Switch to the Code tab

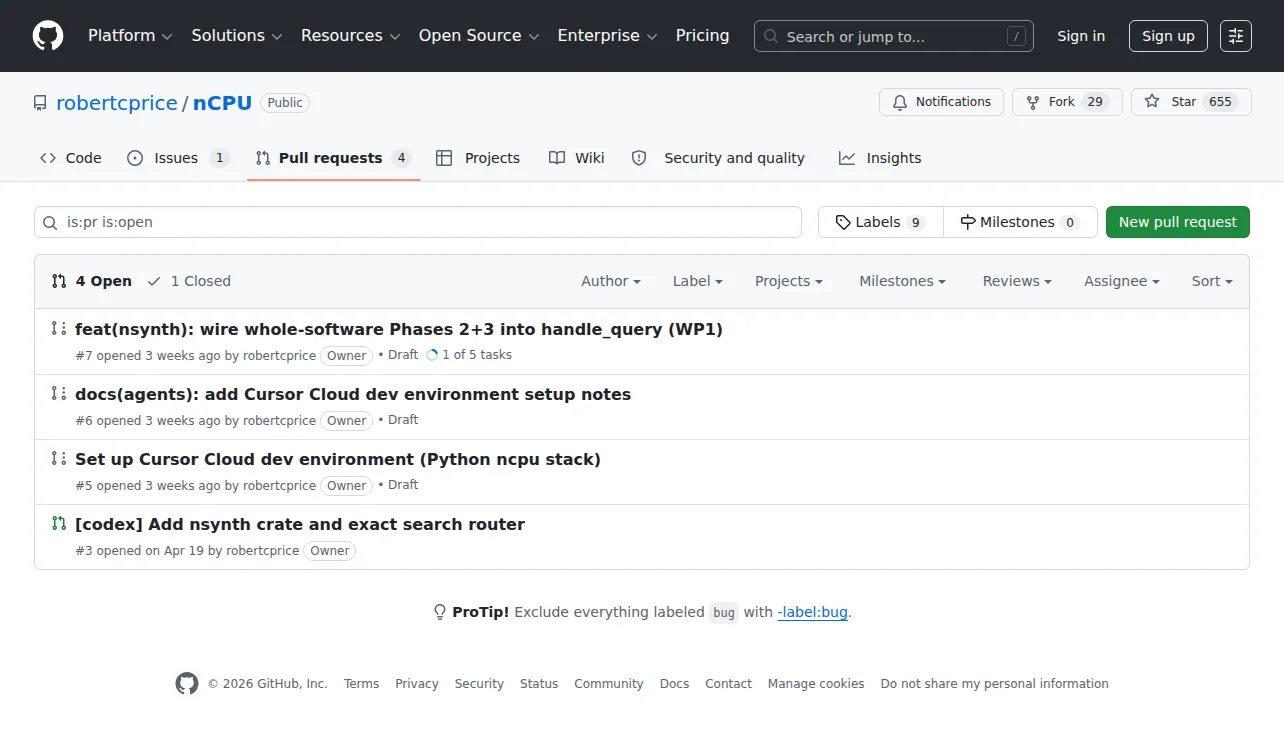point(71,158)
